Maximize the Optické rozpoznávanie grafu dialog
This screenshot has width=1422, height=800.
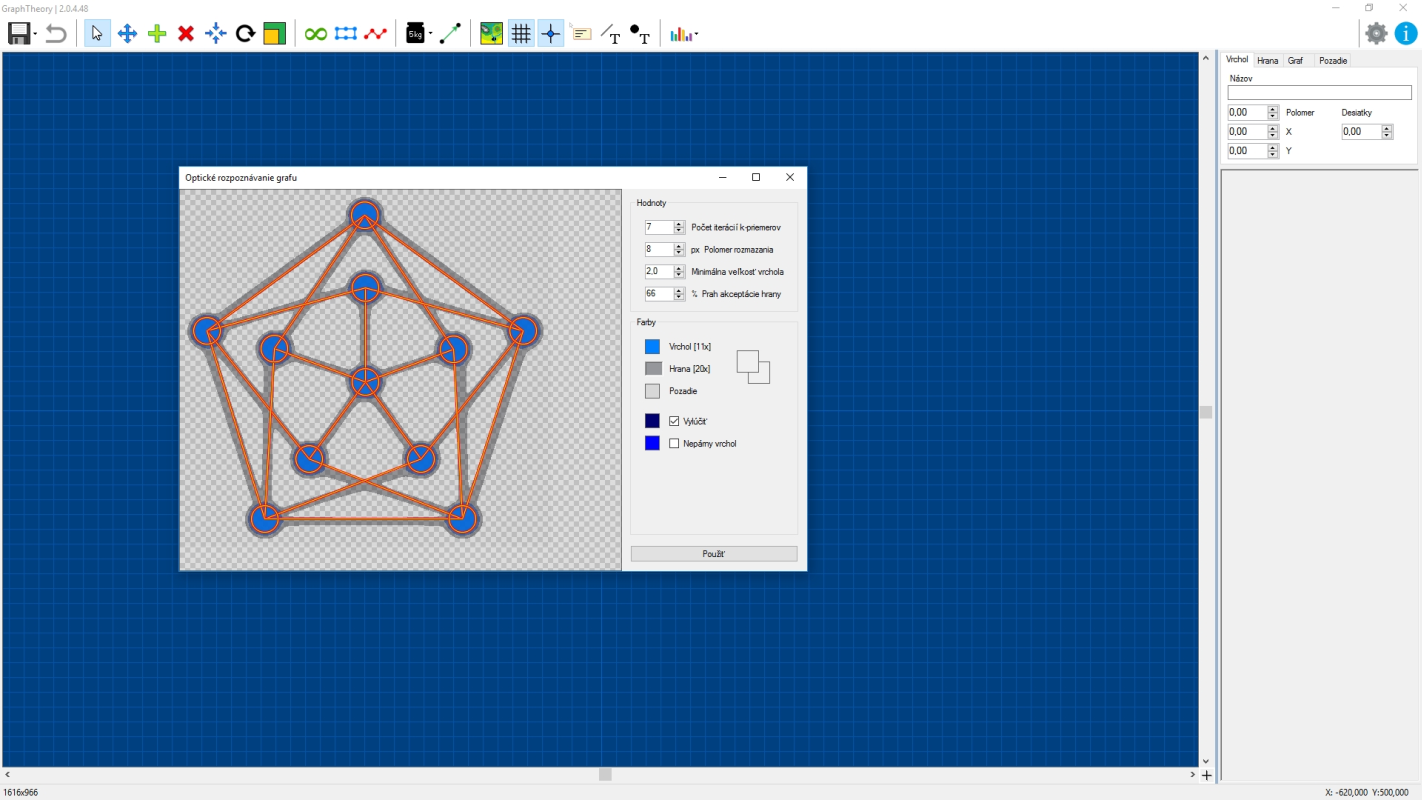[756, 177]
